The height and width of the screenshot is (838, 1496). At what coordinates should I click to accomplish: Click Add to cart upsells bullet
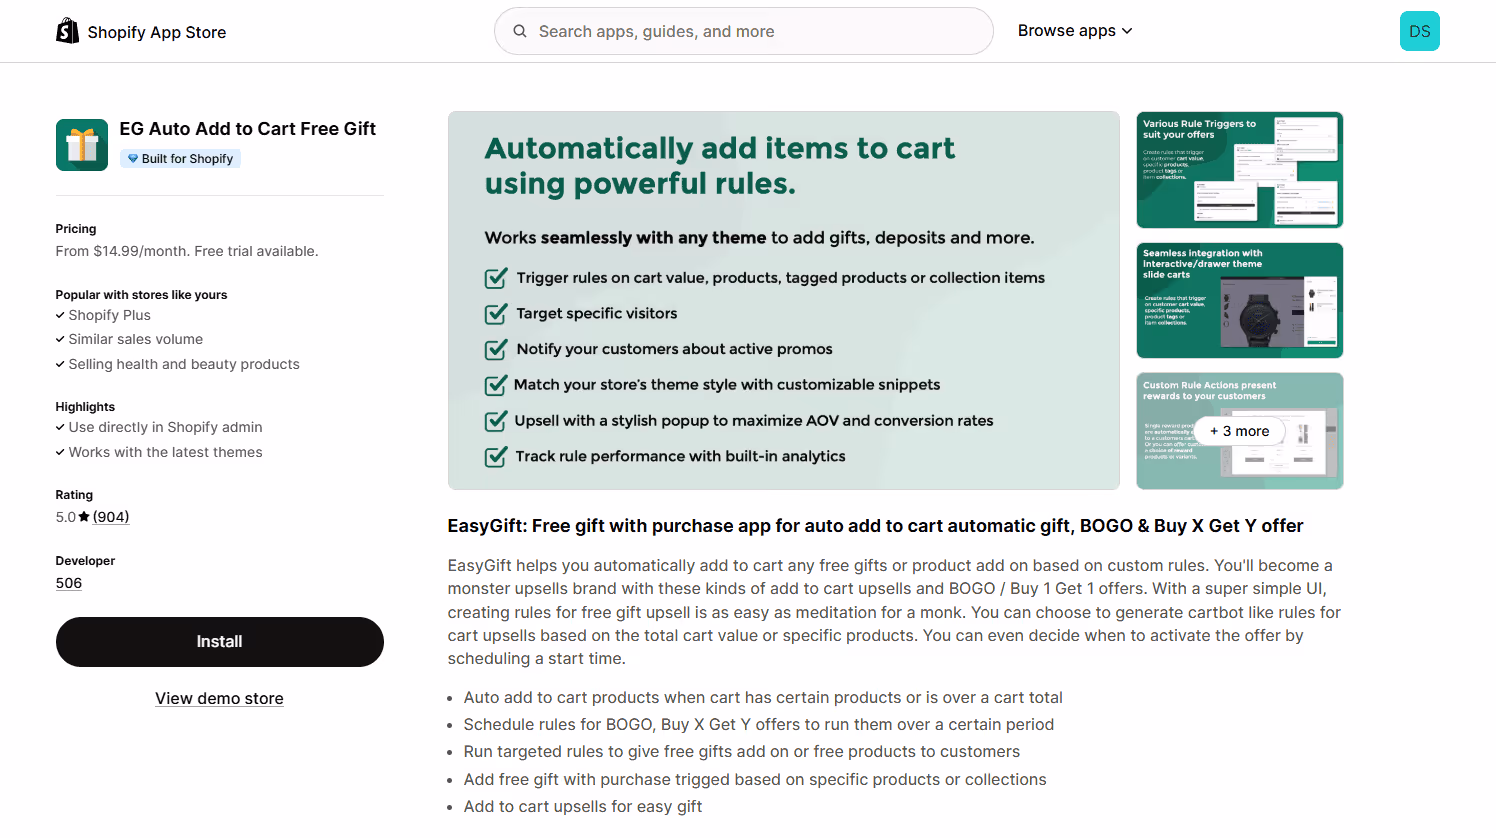(583, 807)
